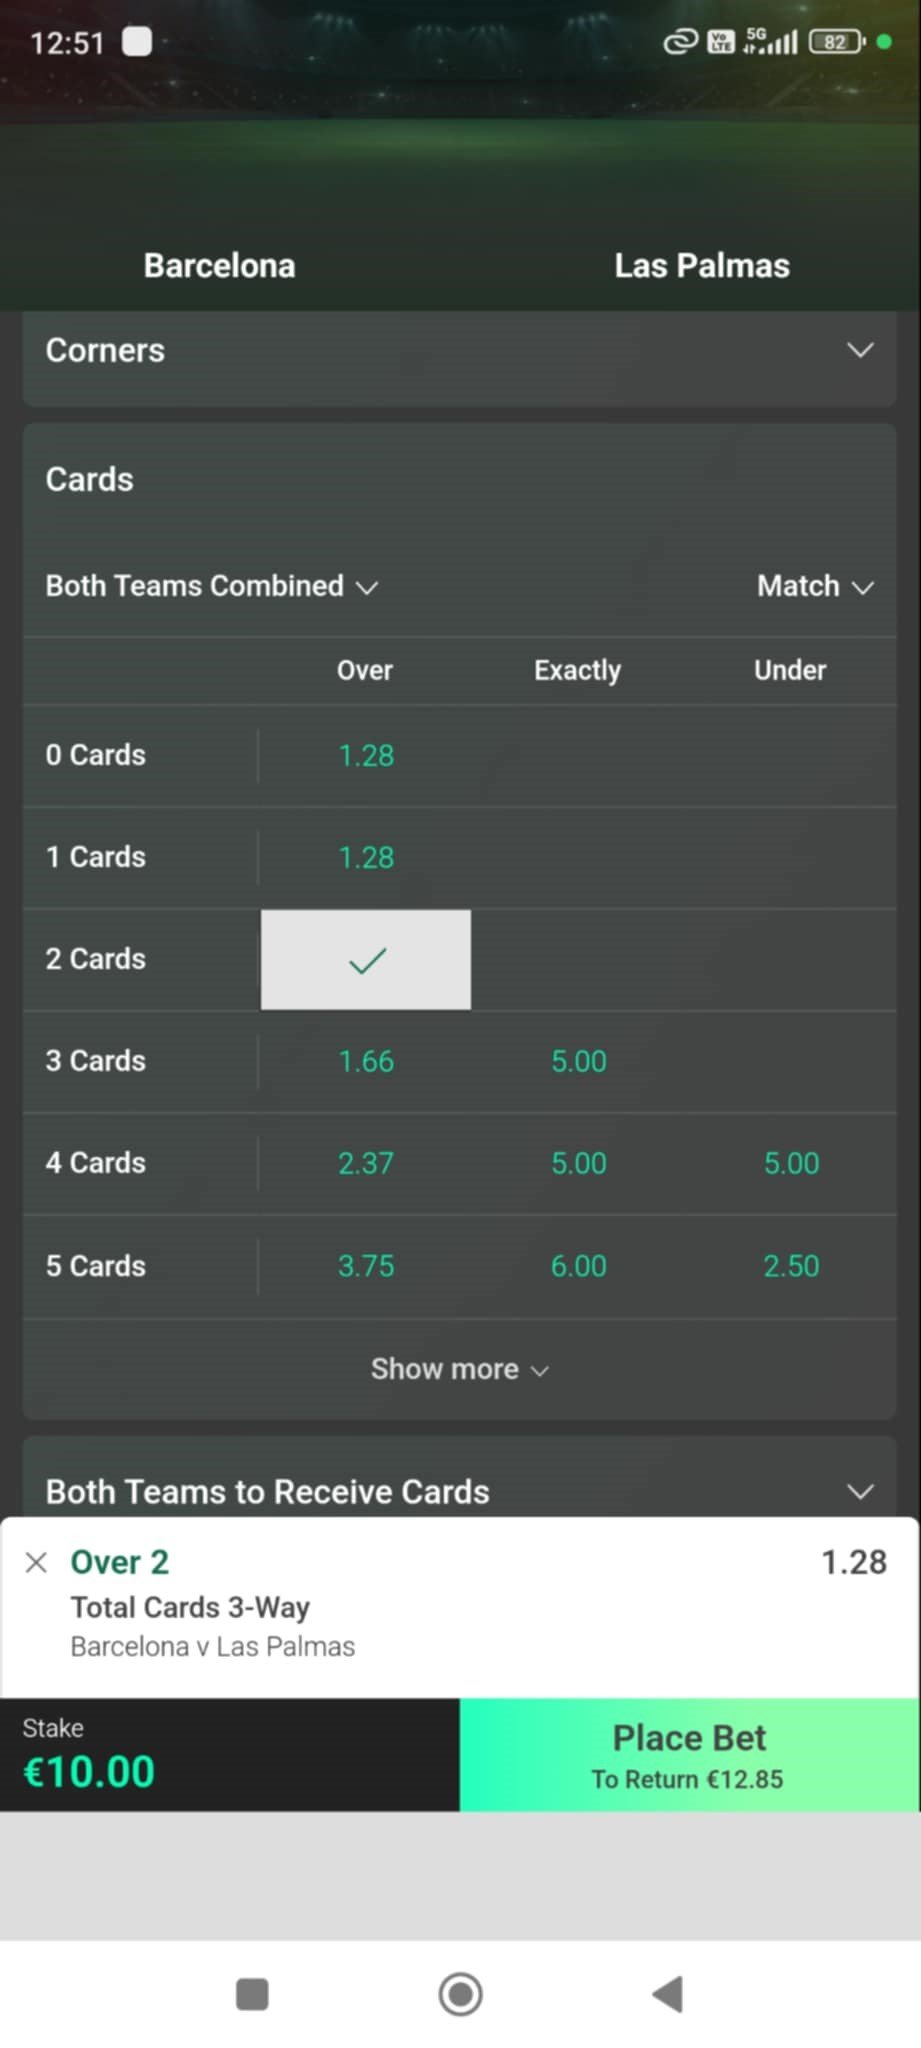The width and height of the screenshot is (921, 2048).
Task: Tap the Android back navigation icon
Action: 668,1993
